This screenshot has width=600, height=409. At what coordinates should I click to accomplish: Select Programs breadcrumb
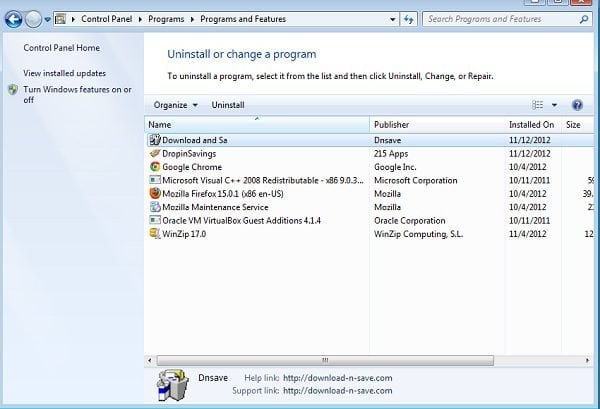(x=166, y=19)
